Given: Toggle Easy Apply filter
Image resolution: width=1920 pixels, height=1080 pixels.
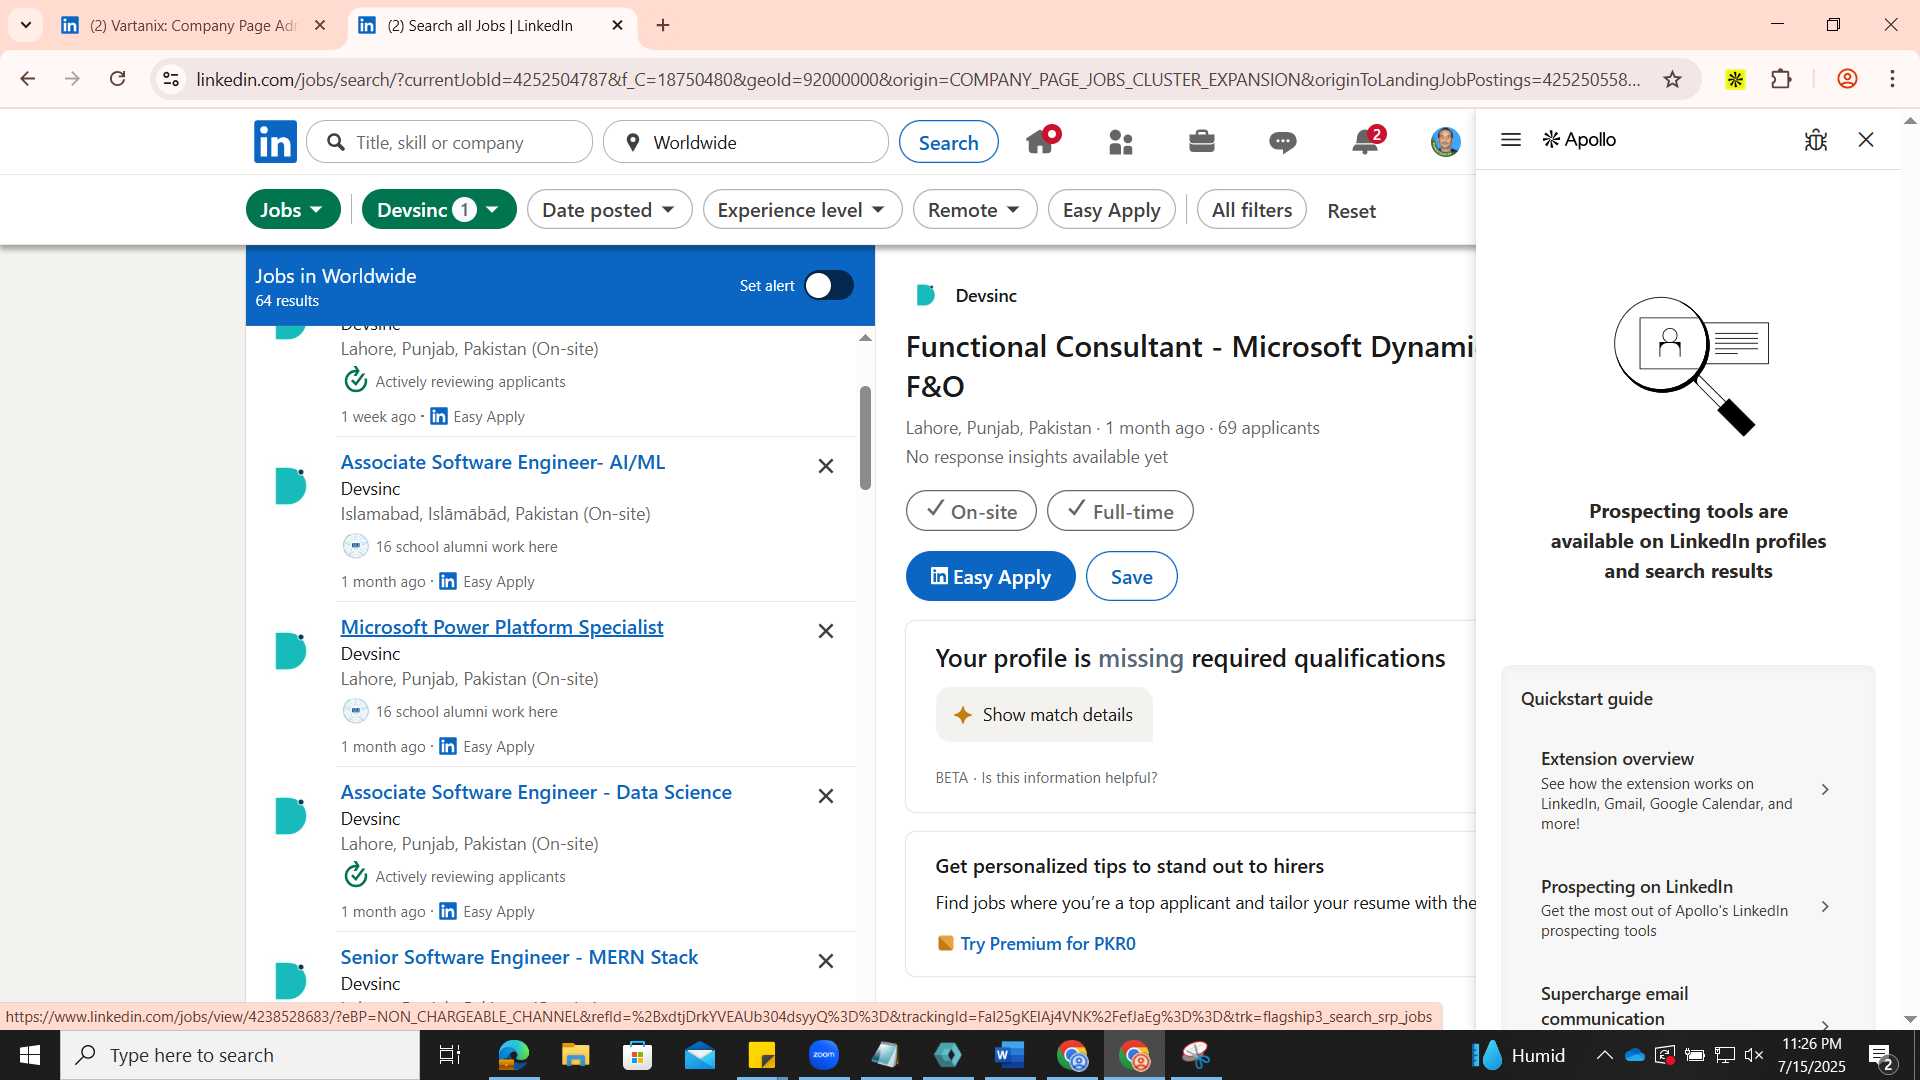Looking at the screenshot, I should [1111, 210].
